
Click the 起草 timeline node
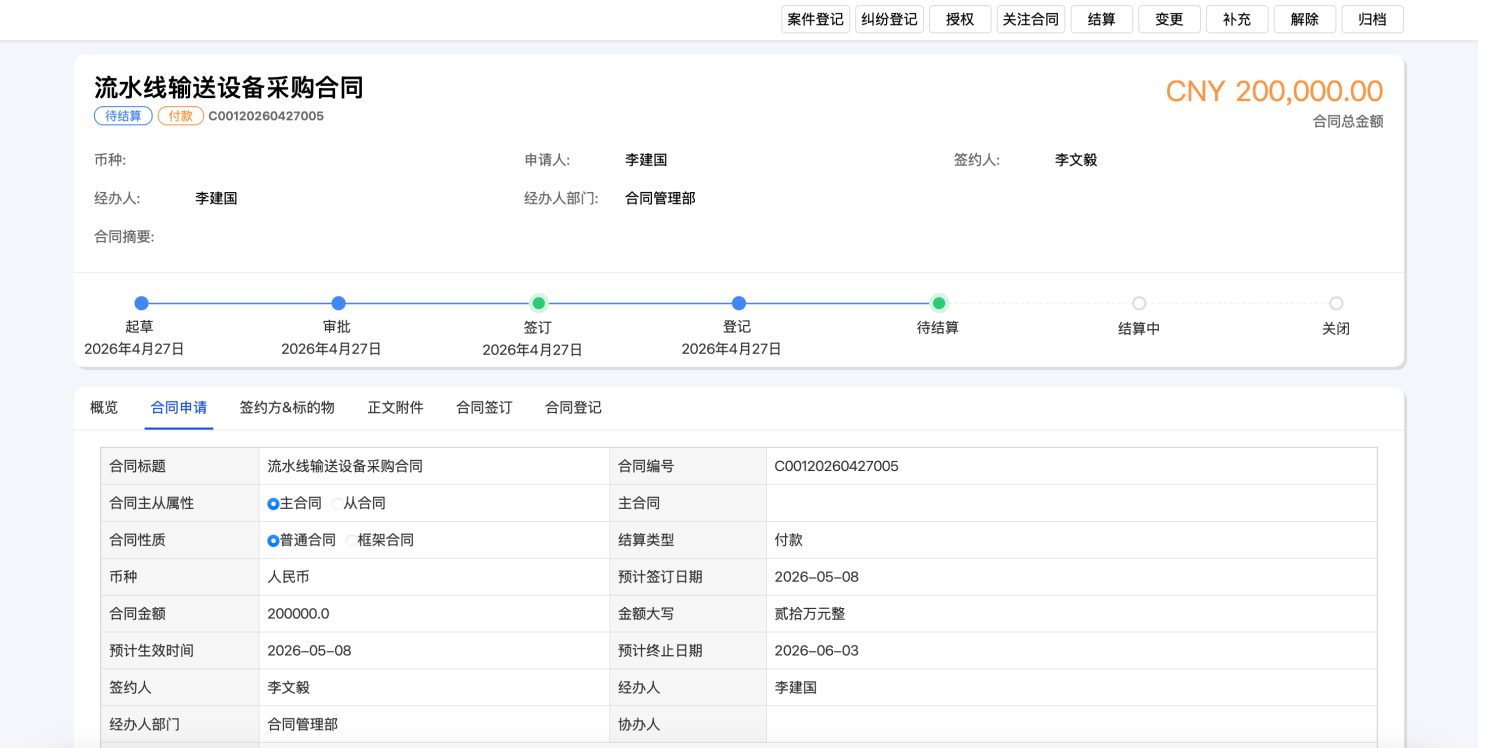(141, 303)
